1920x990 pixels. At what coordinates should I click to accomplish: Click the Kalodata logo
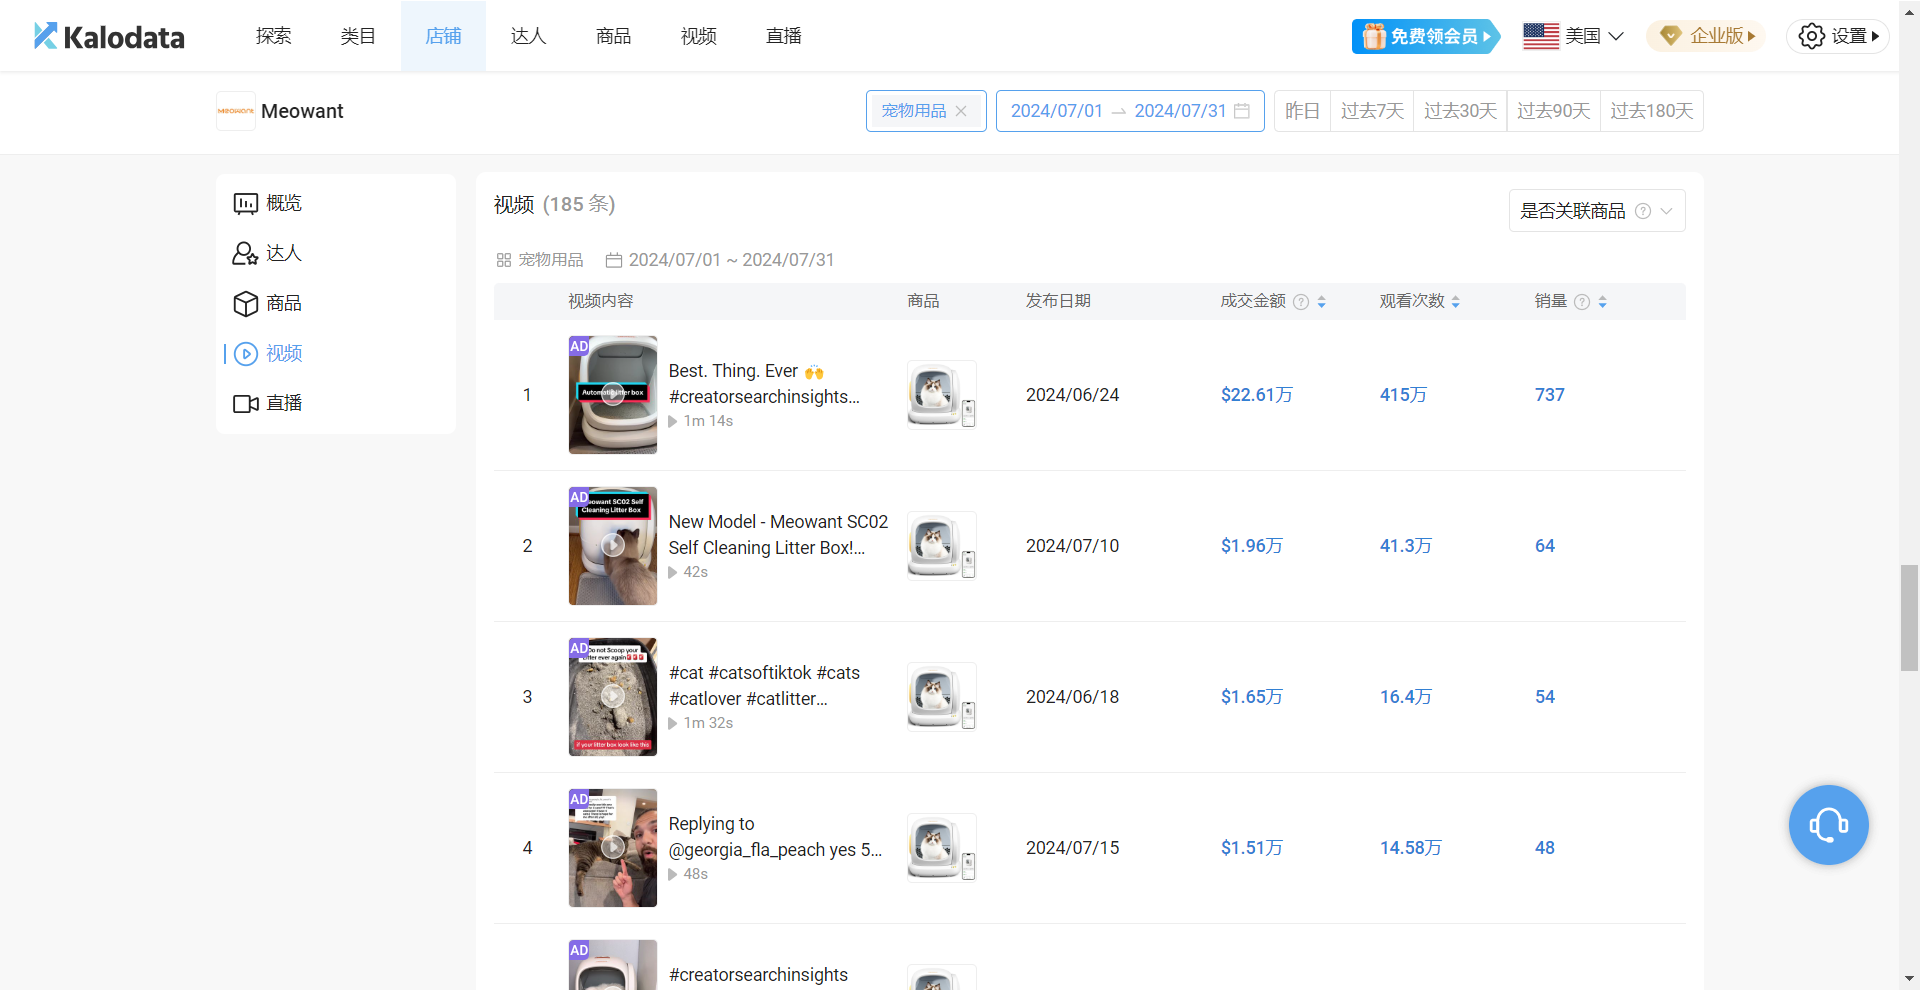(109, 37)
